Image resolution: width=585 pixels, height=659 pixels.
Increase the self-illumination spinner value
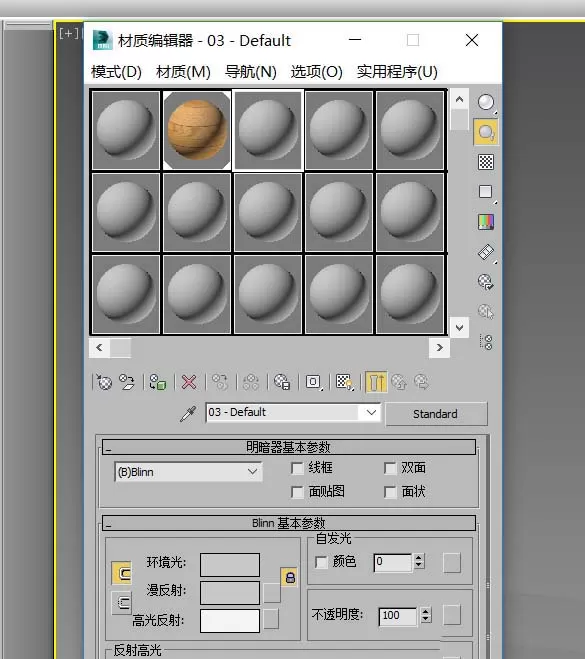419,558
